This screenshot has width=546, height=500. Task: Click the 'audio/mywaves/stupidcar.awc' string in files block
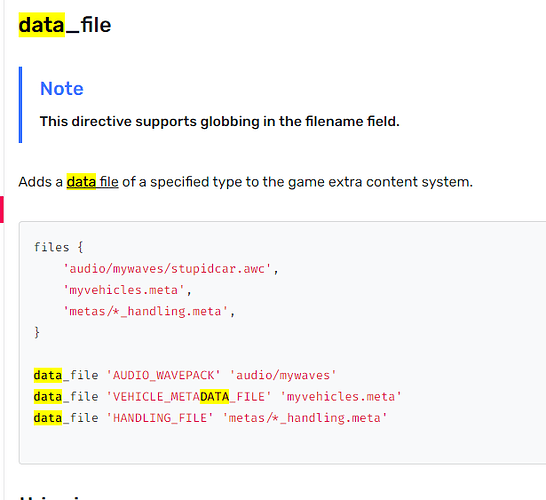[x=167, y=269]
